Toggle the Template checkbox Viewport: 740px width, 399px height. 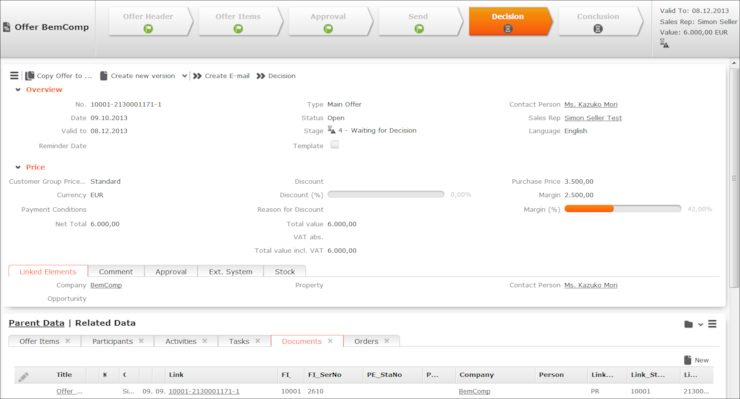[x=335, y=145]
